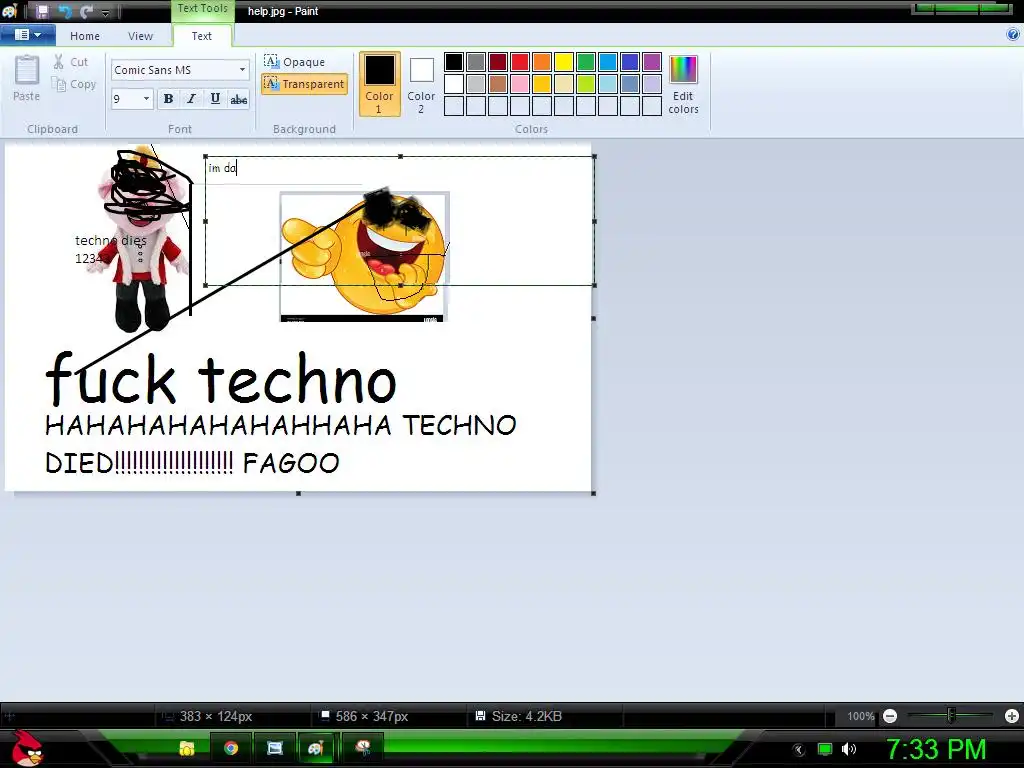
Task: Redo the last undone action
Action: coord(86,11)
